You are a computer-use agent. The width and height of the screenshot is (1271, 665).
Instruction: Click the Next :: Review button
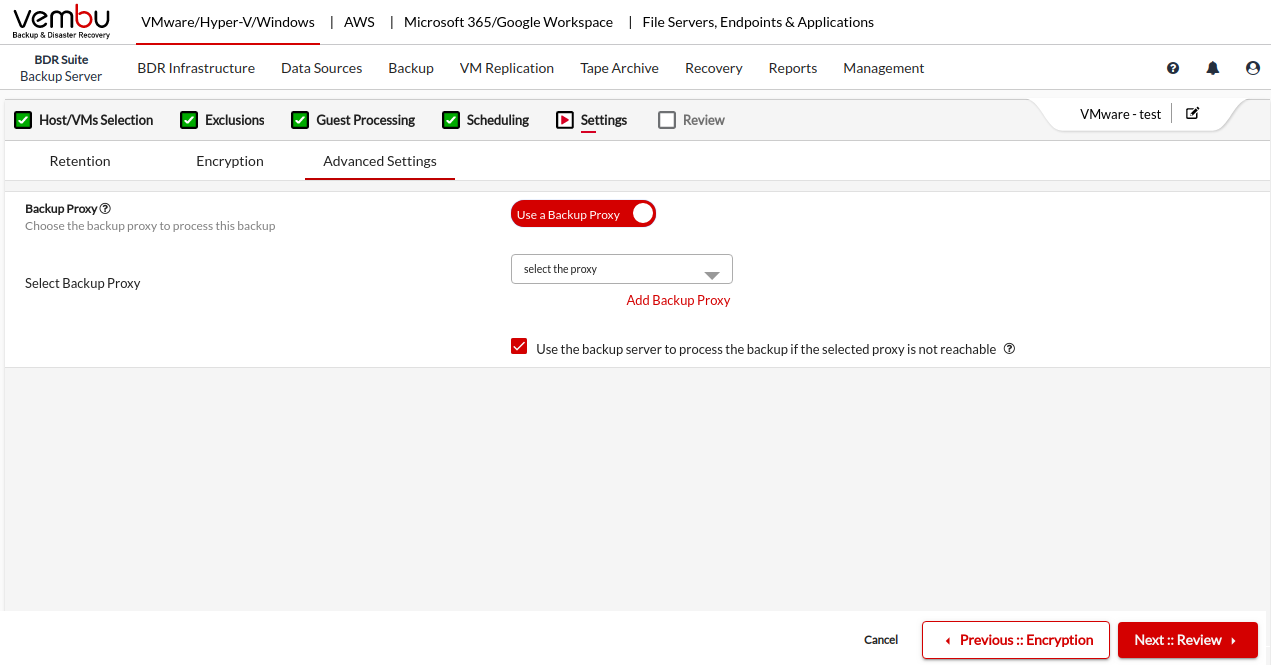[x=1187, y=640]
